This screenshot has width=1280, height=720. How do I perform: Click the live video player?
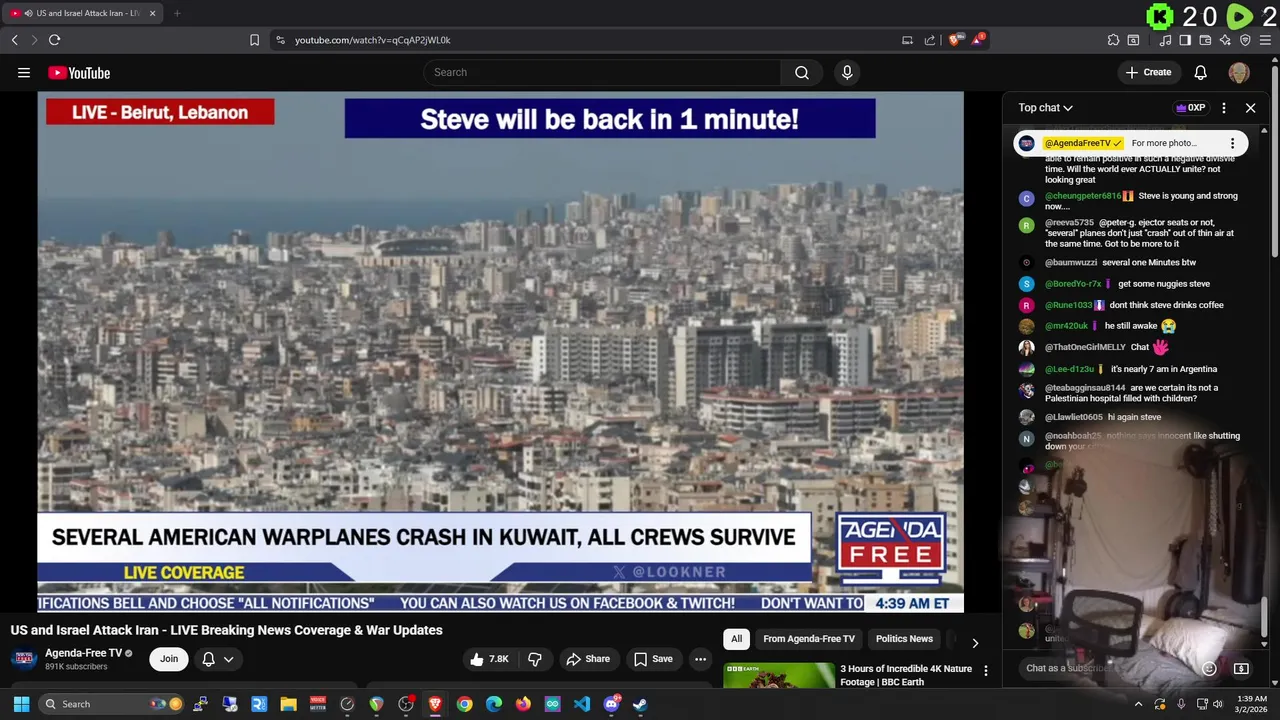pos(500,352)
